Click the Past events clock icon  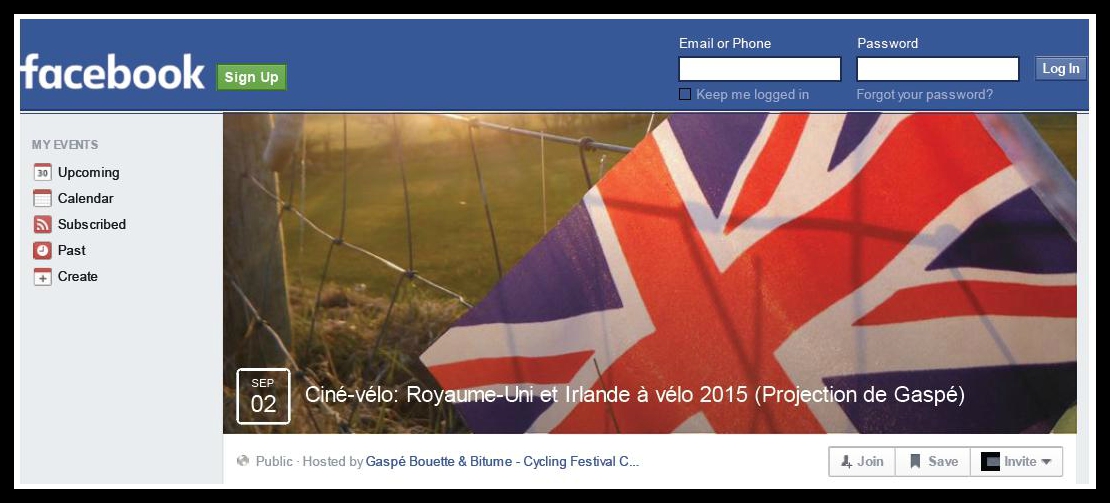click(42, 250)
